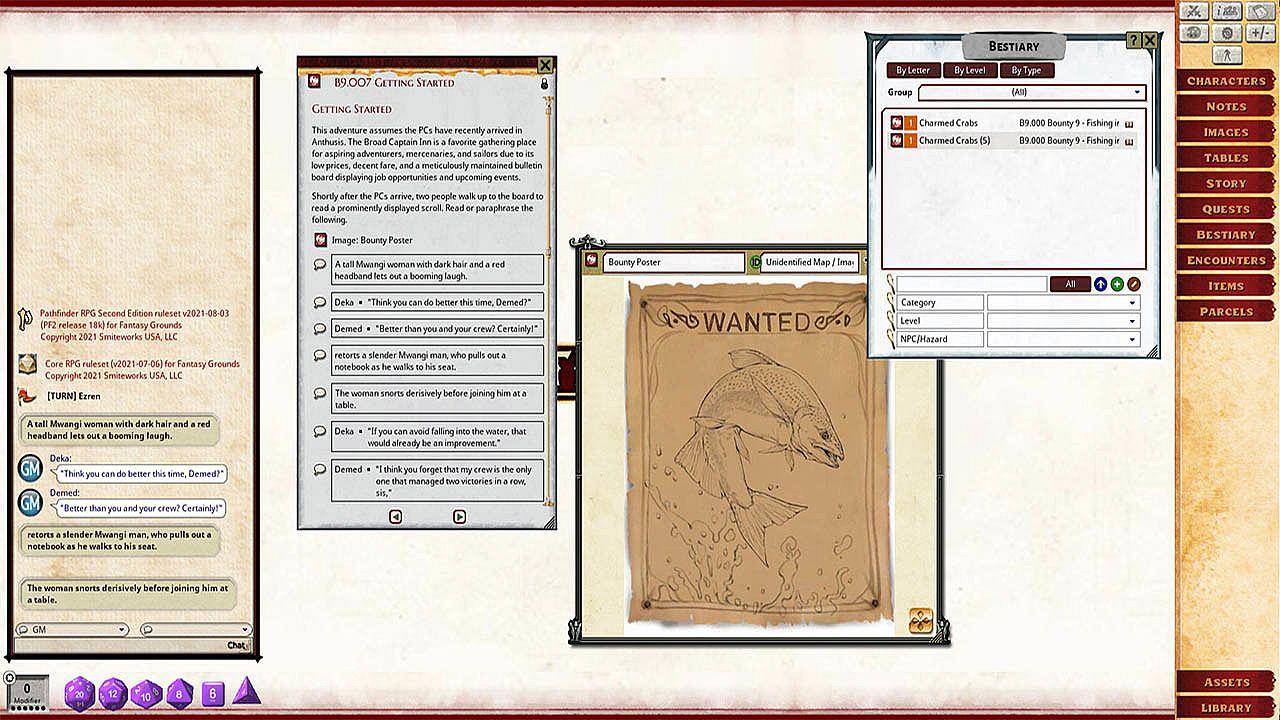
Task: Open the Image: Bounty Poster link icon
Action: click(x=320, y=240)
